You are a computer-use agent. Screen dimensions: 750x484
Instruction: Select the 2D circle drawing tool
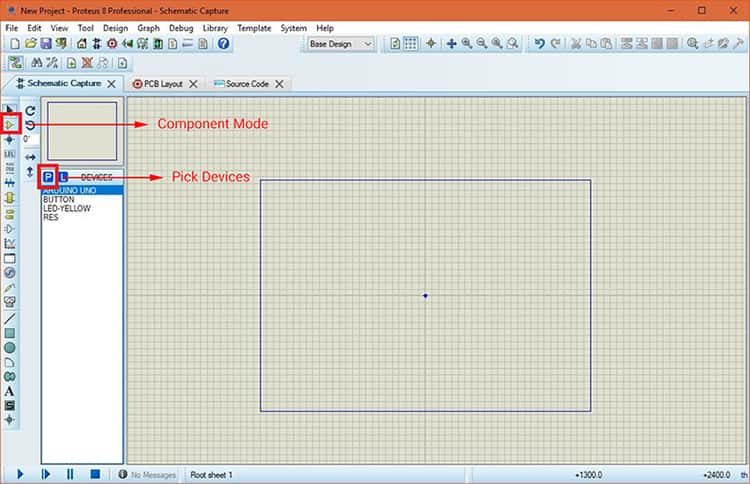[9, 348]
